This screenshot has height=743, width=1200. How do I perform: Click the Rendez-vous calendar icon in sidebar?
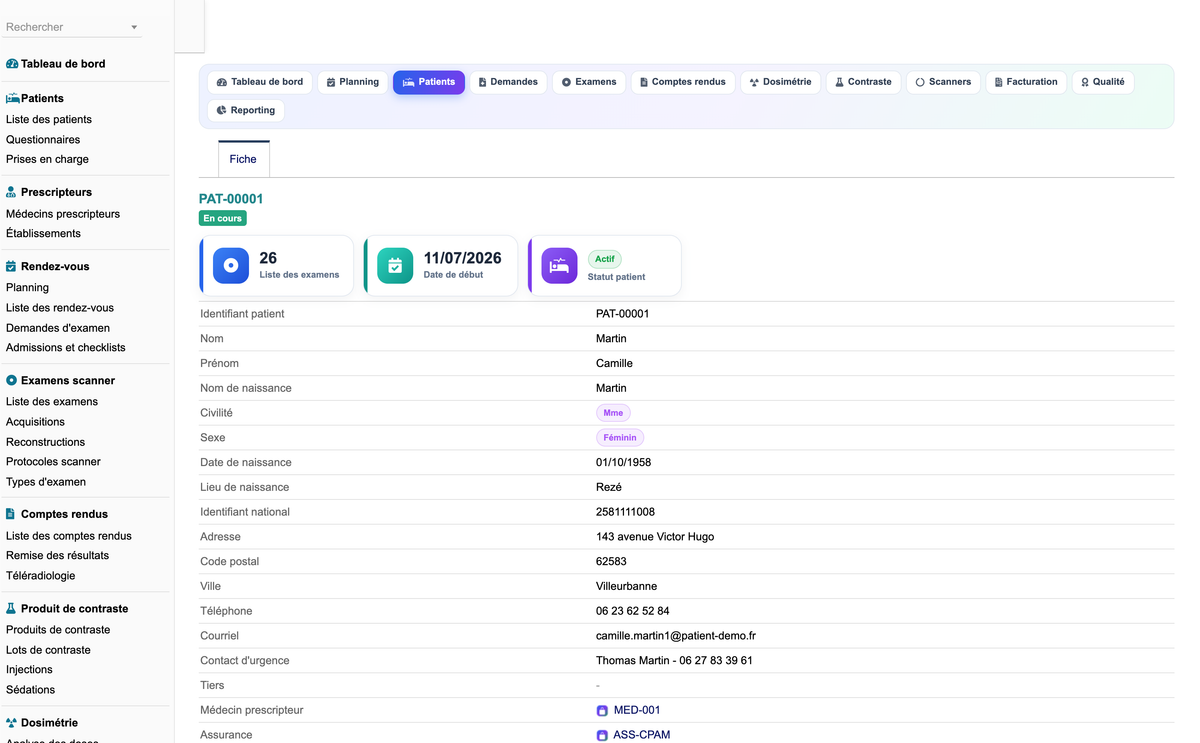pyautogui.click(x=12, y=267)
